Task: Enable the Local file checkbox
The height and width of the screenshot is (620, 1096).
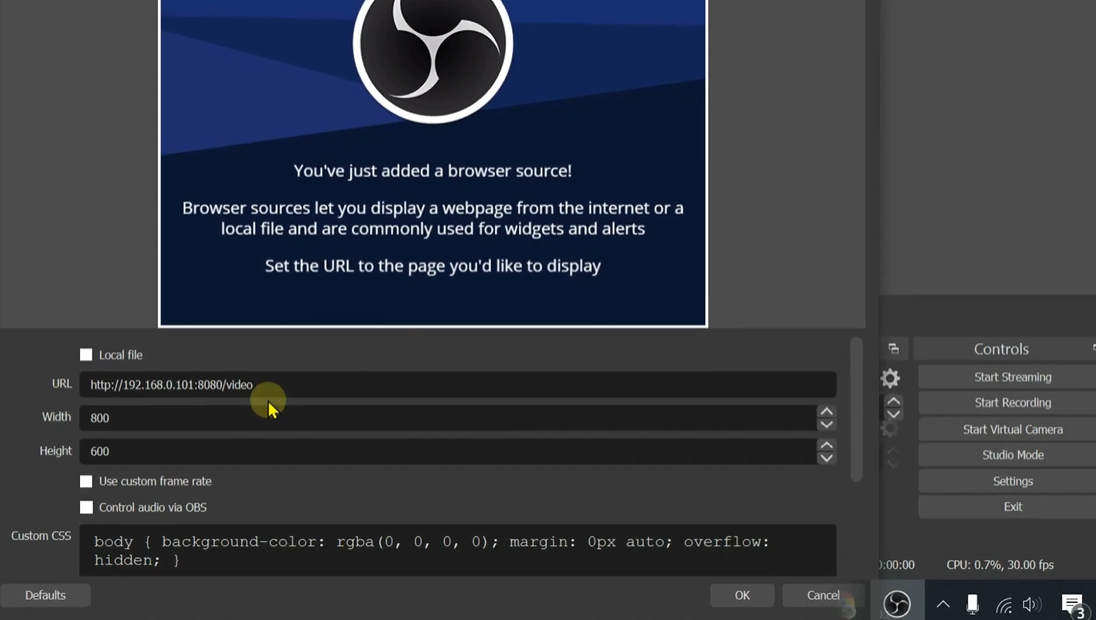Action: 86,355
